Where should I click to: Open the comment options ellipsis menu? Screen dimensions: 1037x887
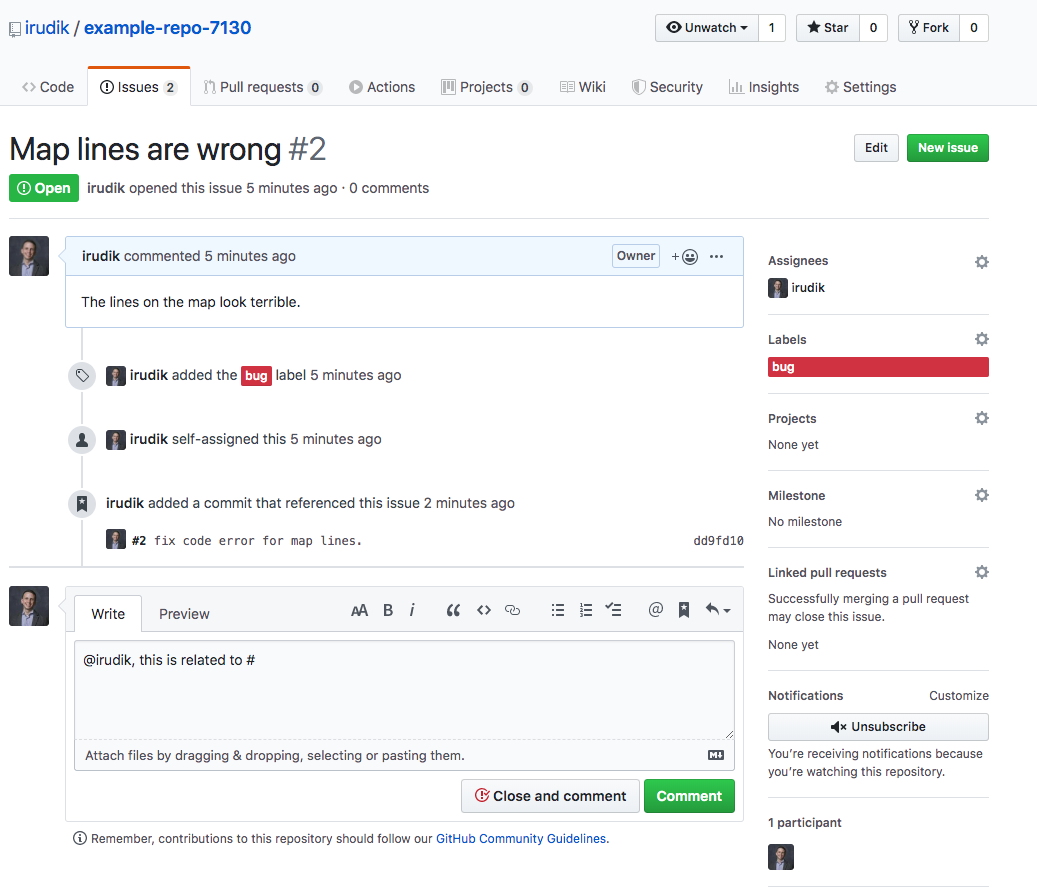(716, 256)
